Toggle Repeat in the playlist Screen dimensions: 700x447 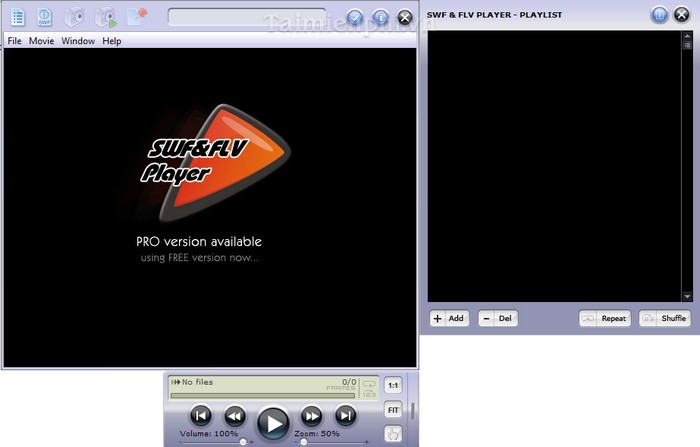coord(605,318)
